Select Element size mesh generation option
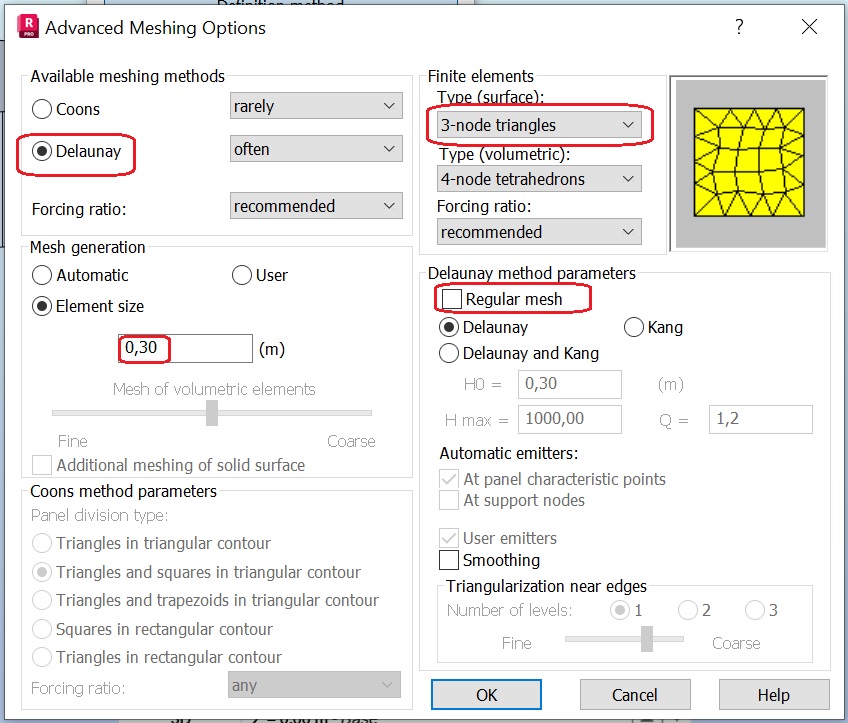 point(42,307)
